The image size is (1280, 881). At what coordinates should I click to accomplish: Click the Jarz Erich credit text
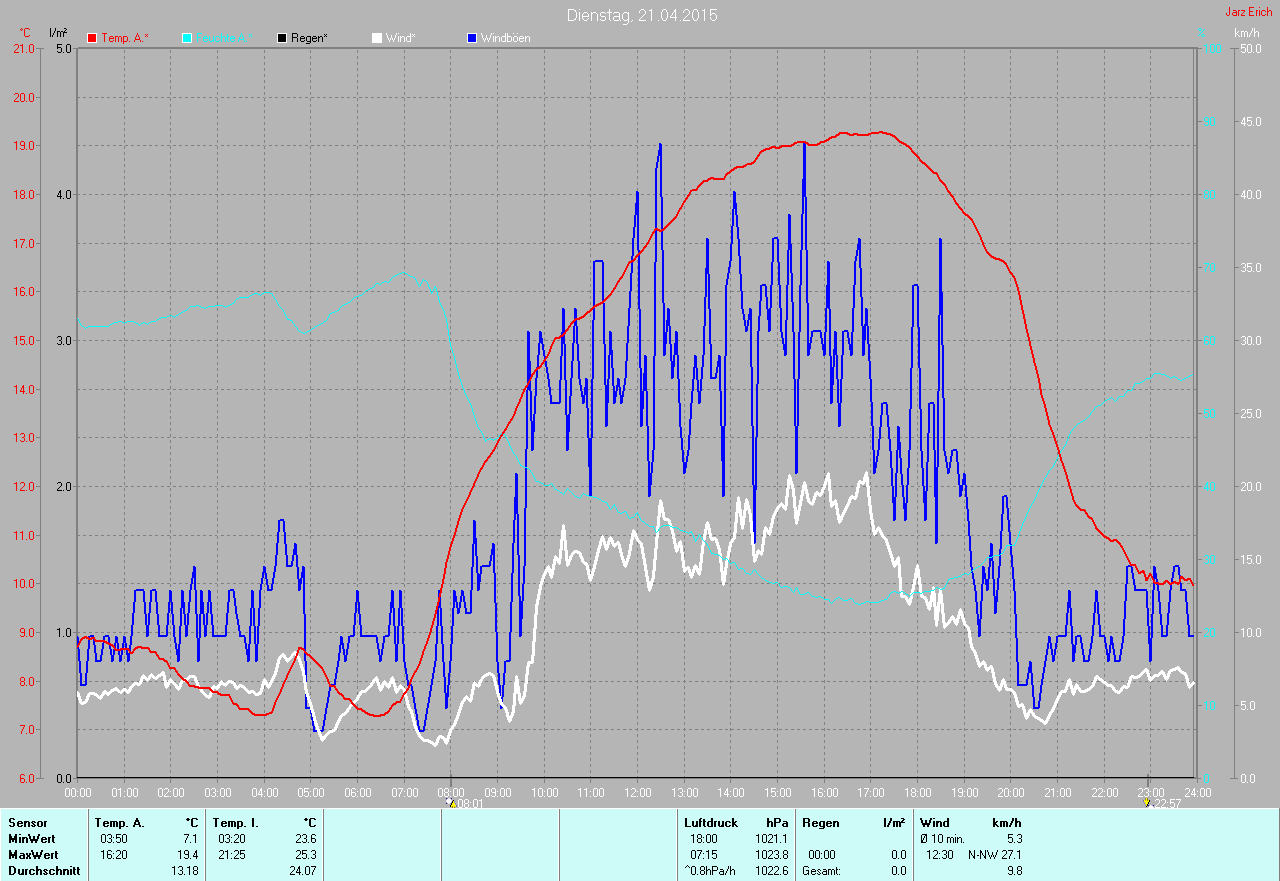click(1249, 12)
